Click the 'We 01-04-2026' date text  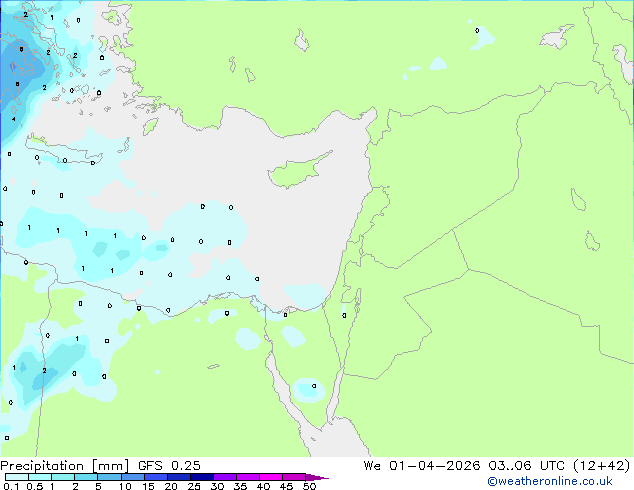point(422,466)
